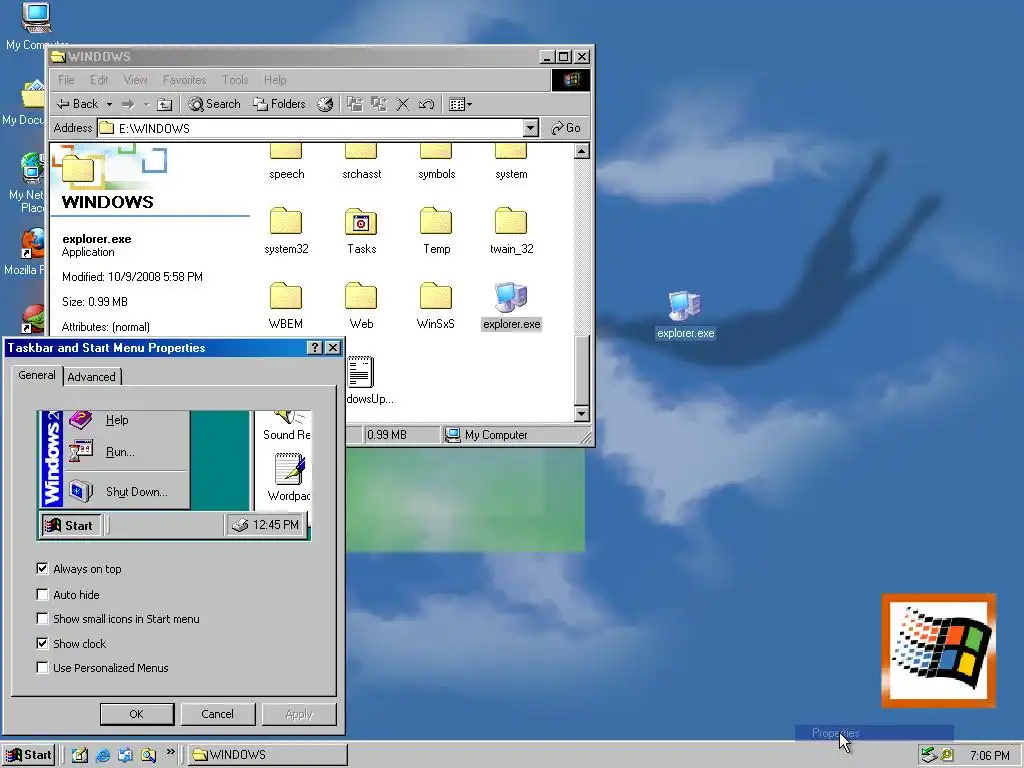The height and width of the screenshot is (768, 1024).
Task: Open the Favorites menu
Action: 184,80
